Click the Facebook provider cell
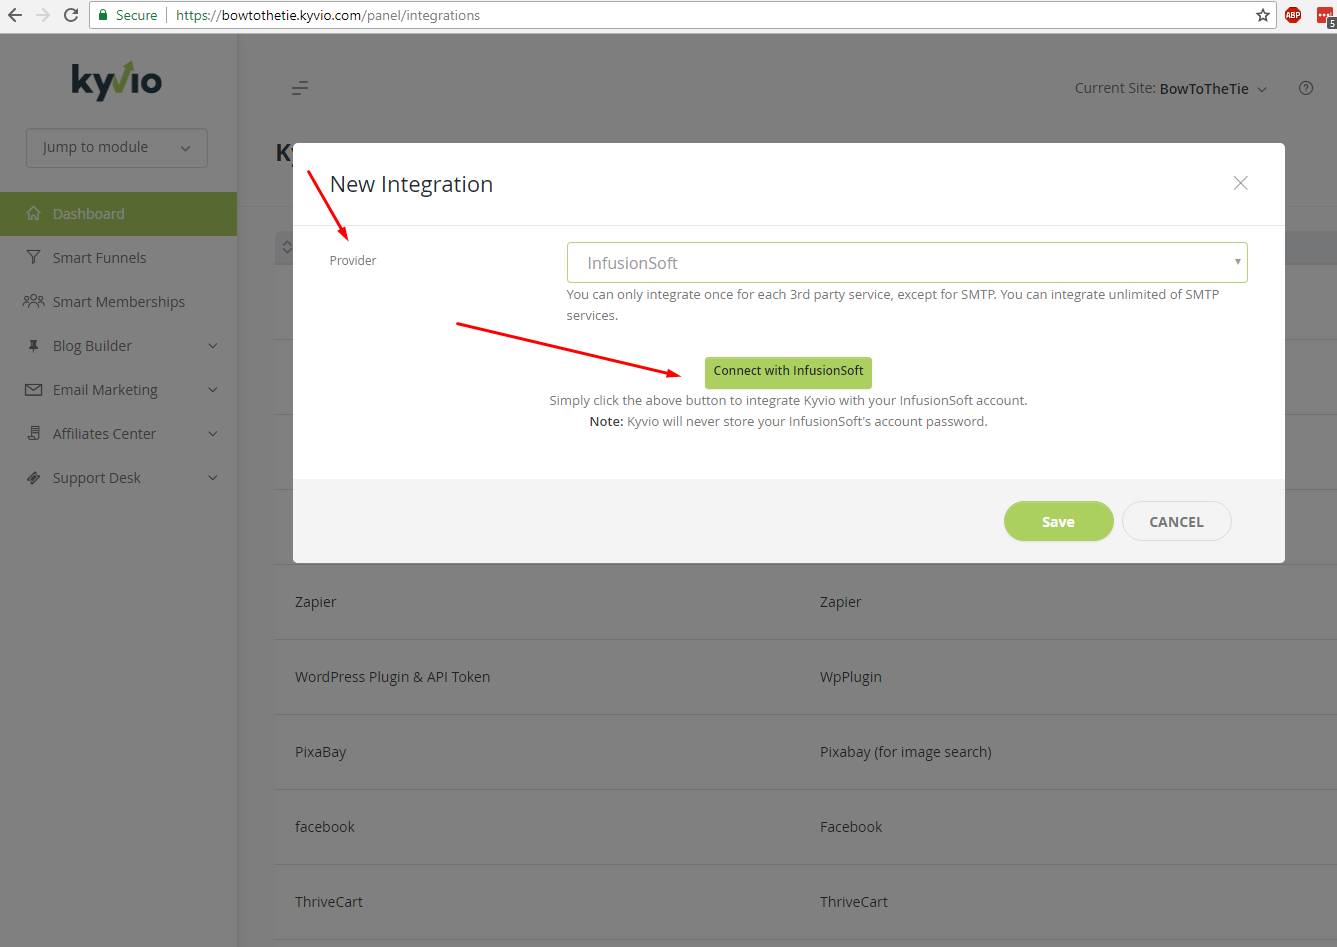 click(851, 827)
